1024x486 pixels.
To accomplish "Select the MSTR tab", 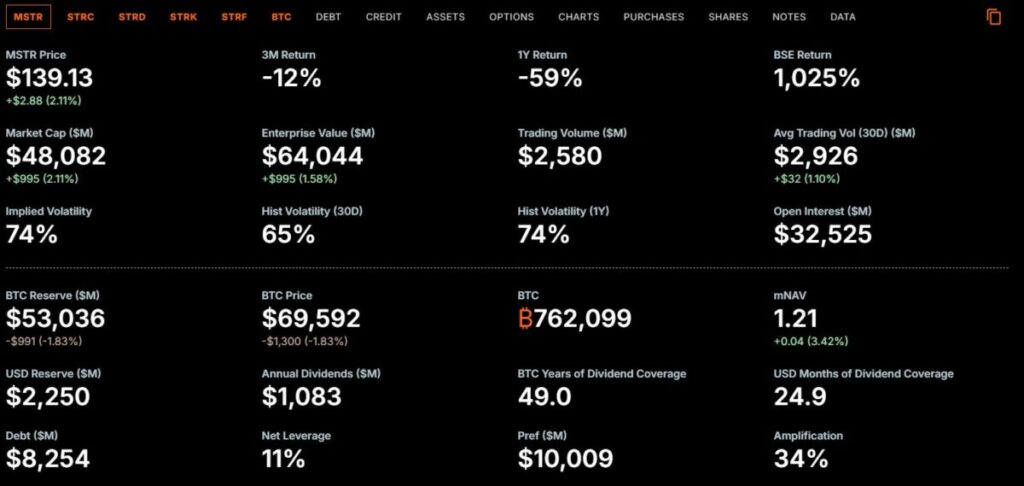I will [28, 17].
